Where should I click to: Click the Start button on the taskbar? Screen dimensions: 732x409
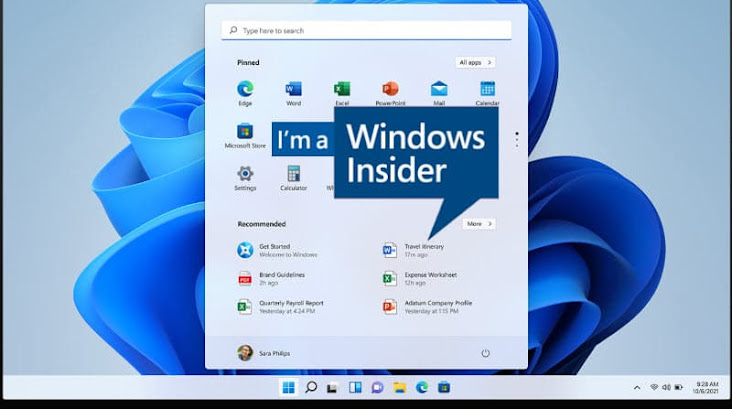(289, 387)
